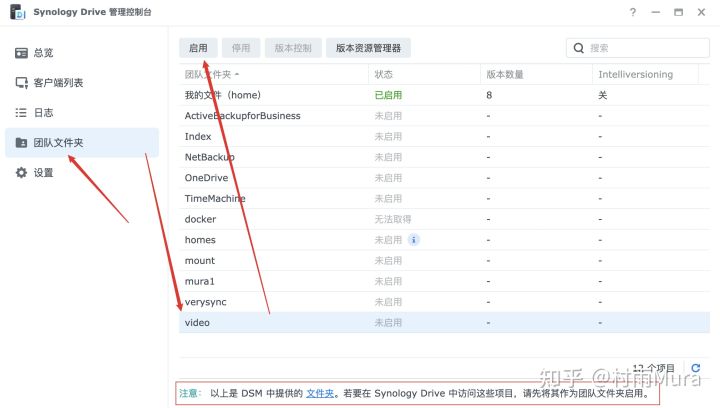Focus the 搜索 search field
The height and width of the screenshot is (408, 720).
(638, 48)
